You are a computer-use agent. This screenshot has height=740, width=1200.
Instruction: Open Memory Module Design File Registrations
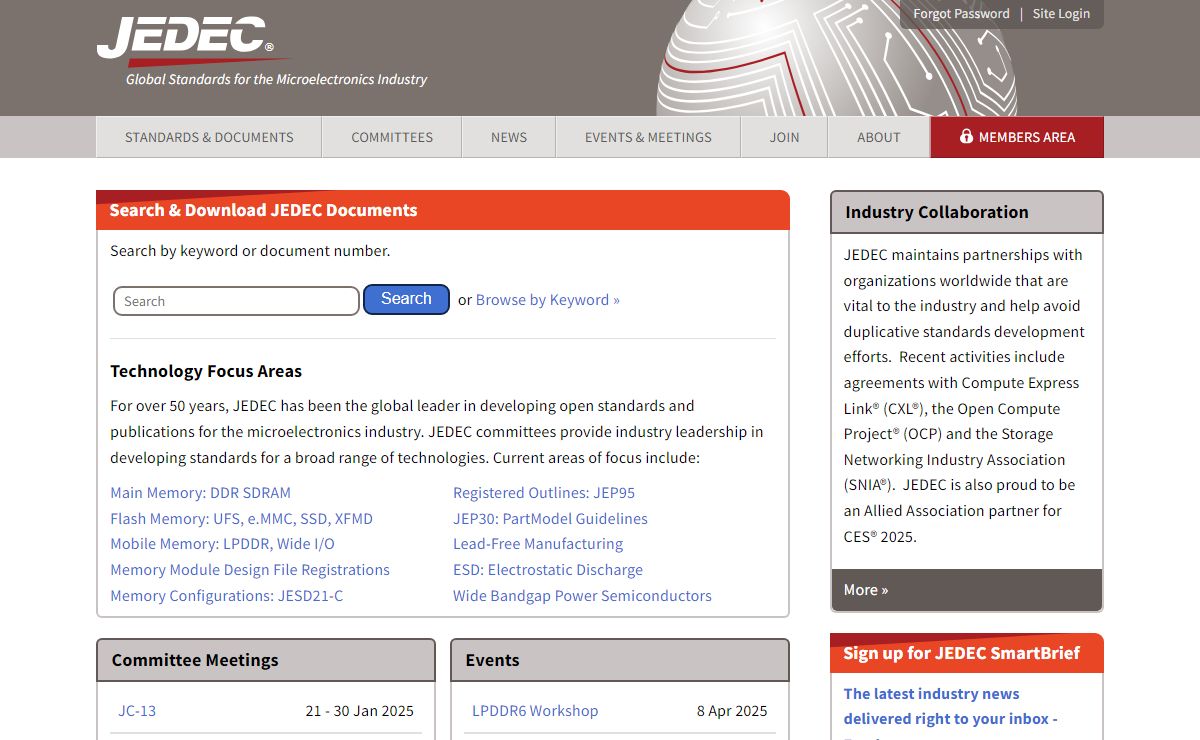[250, 570]
